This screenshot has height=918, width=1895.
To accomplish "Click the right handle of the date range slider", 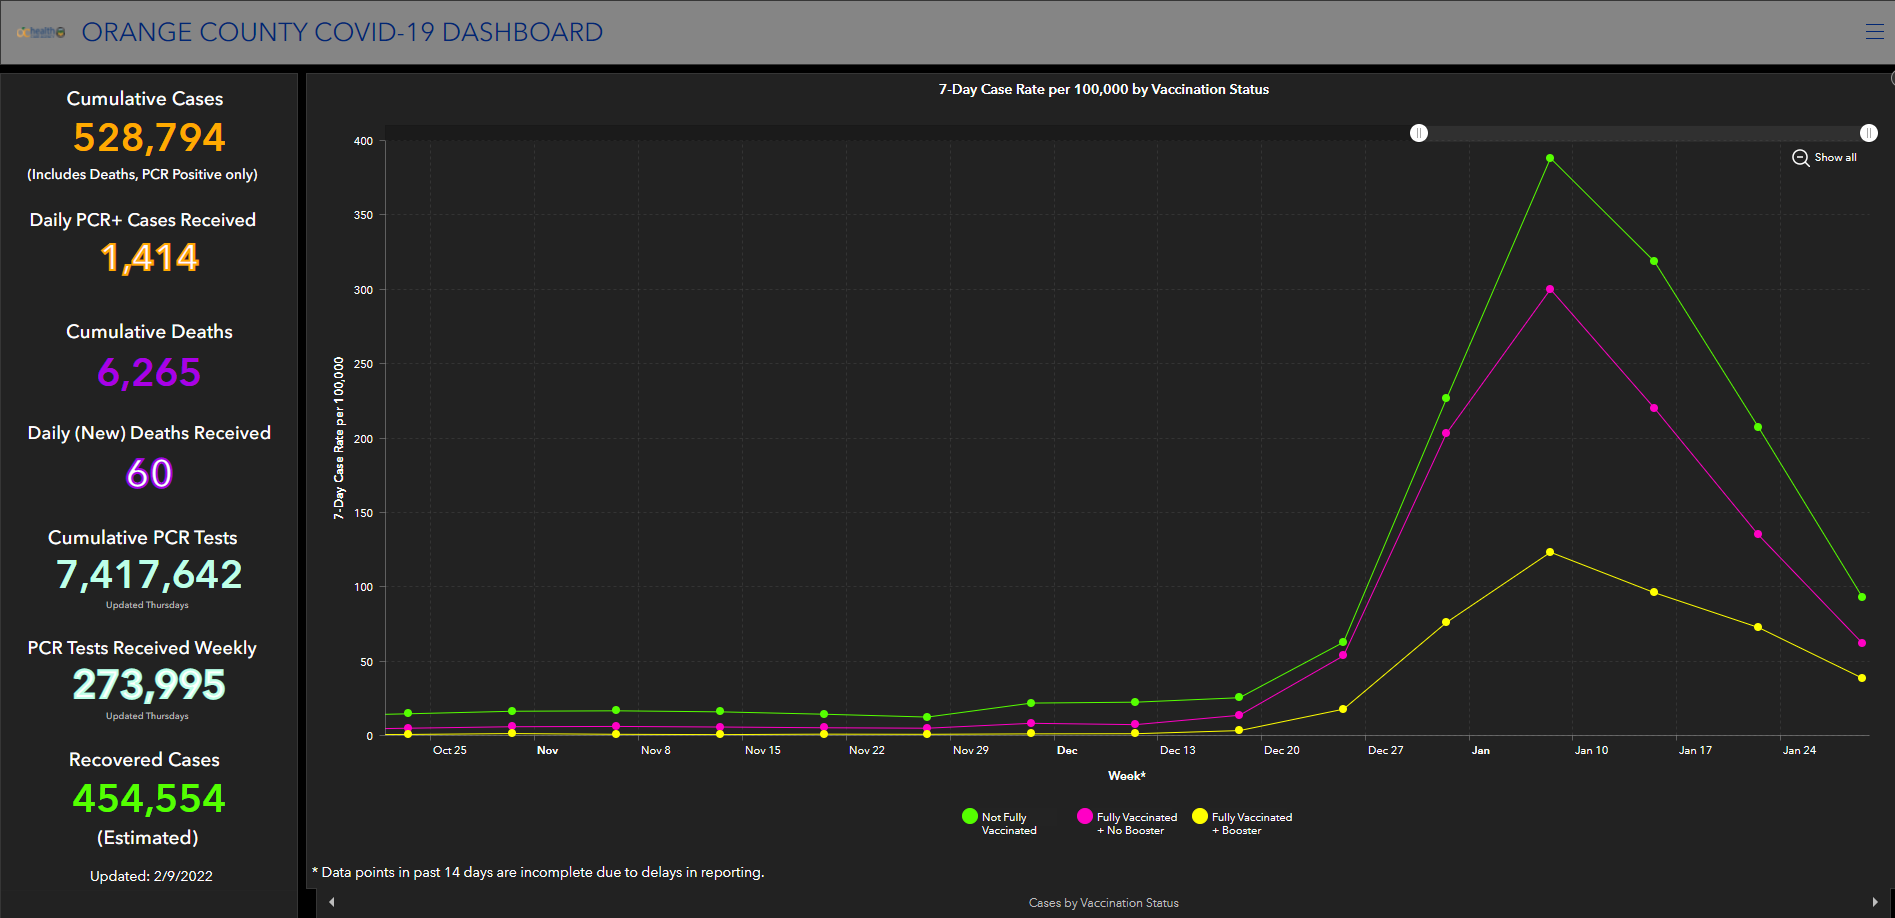I will click(x=1868, y=133).
